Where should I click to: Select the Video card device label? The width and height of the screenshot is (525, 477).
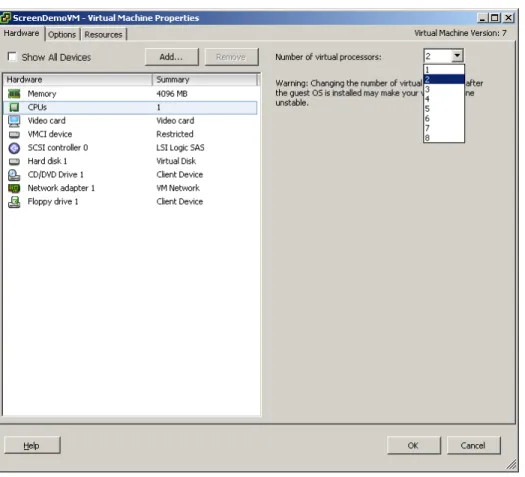[47, 121]
